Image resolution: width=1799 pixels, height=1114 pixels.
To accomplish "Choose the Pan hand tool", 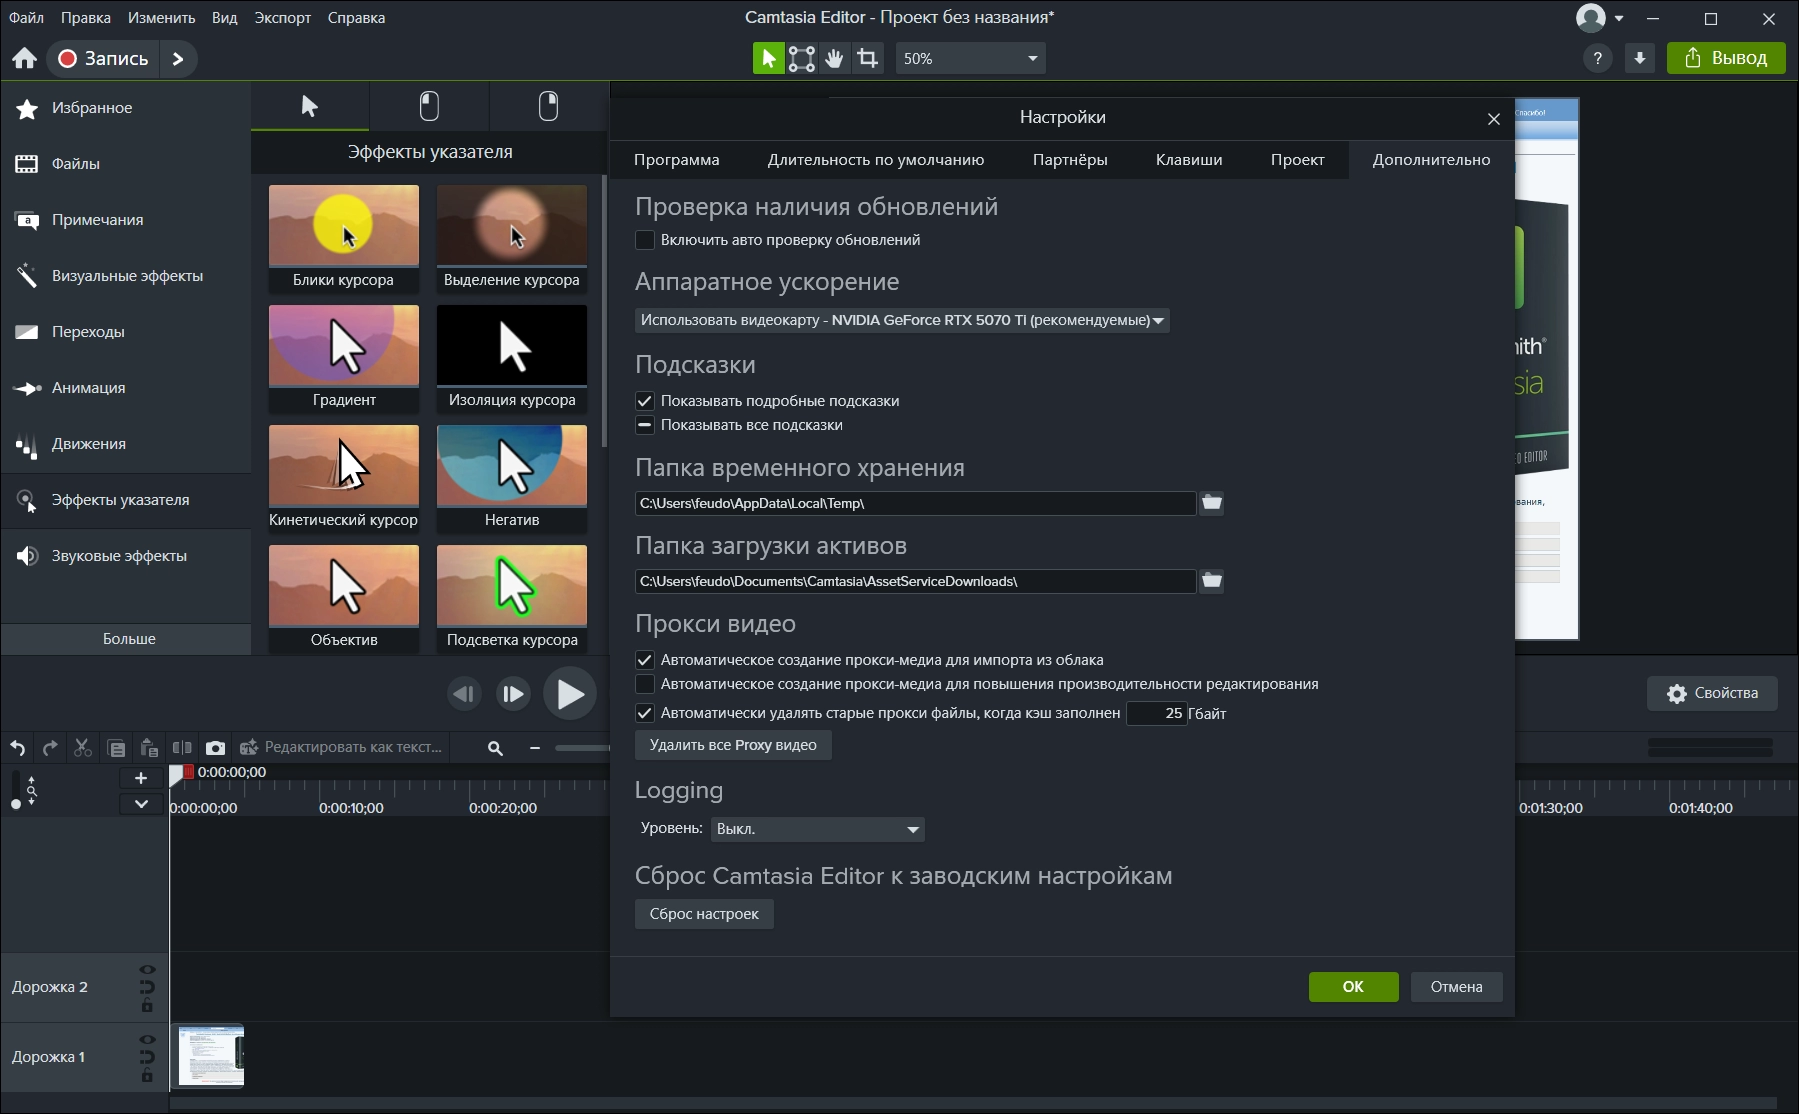I will [834, 58].
